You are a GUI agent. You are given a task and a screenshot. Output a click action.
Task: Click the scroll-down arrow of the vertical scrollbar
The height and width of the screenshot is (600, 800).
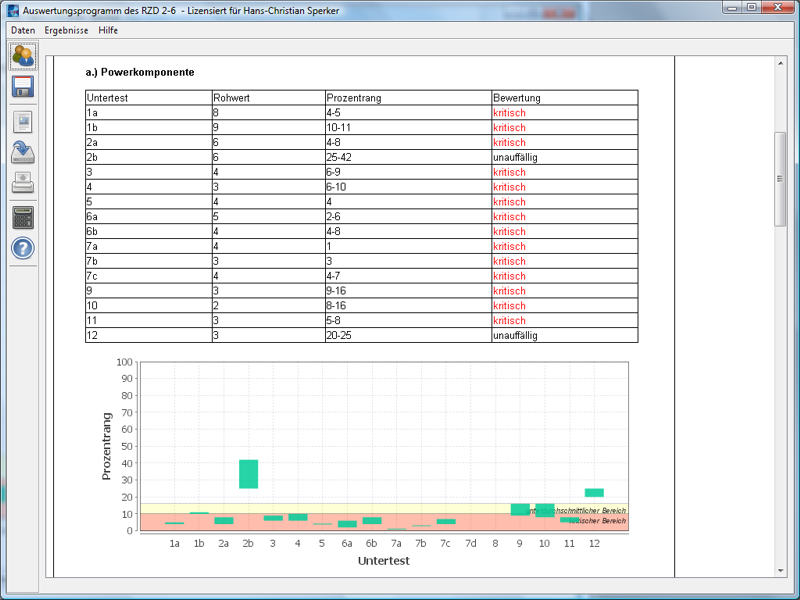[x=781, y=570]
